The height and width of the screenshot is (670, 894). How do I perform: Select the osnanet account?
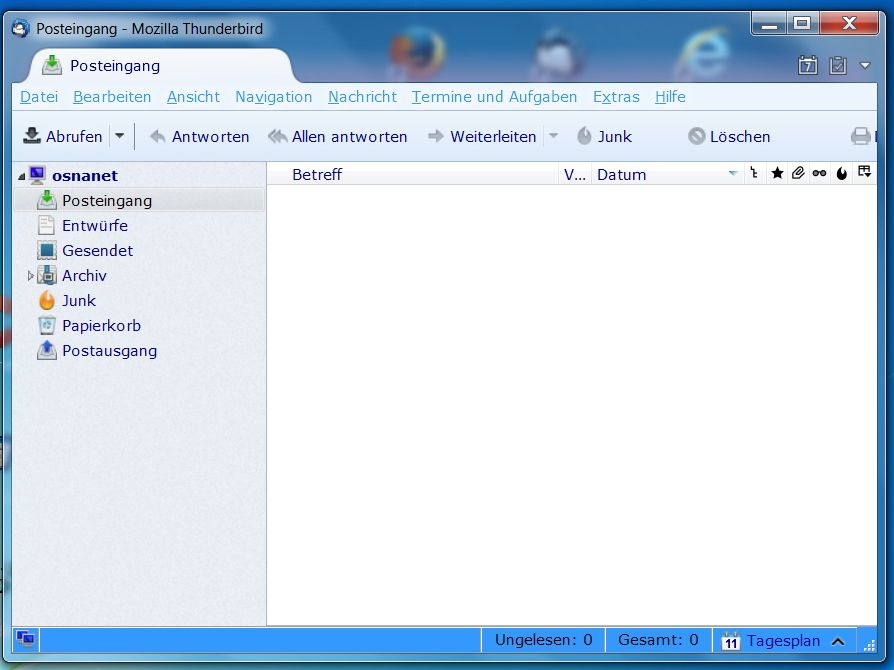click(x=85, y=176)
